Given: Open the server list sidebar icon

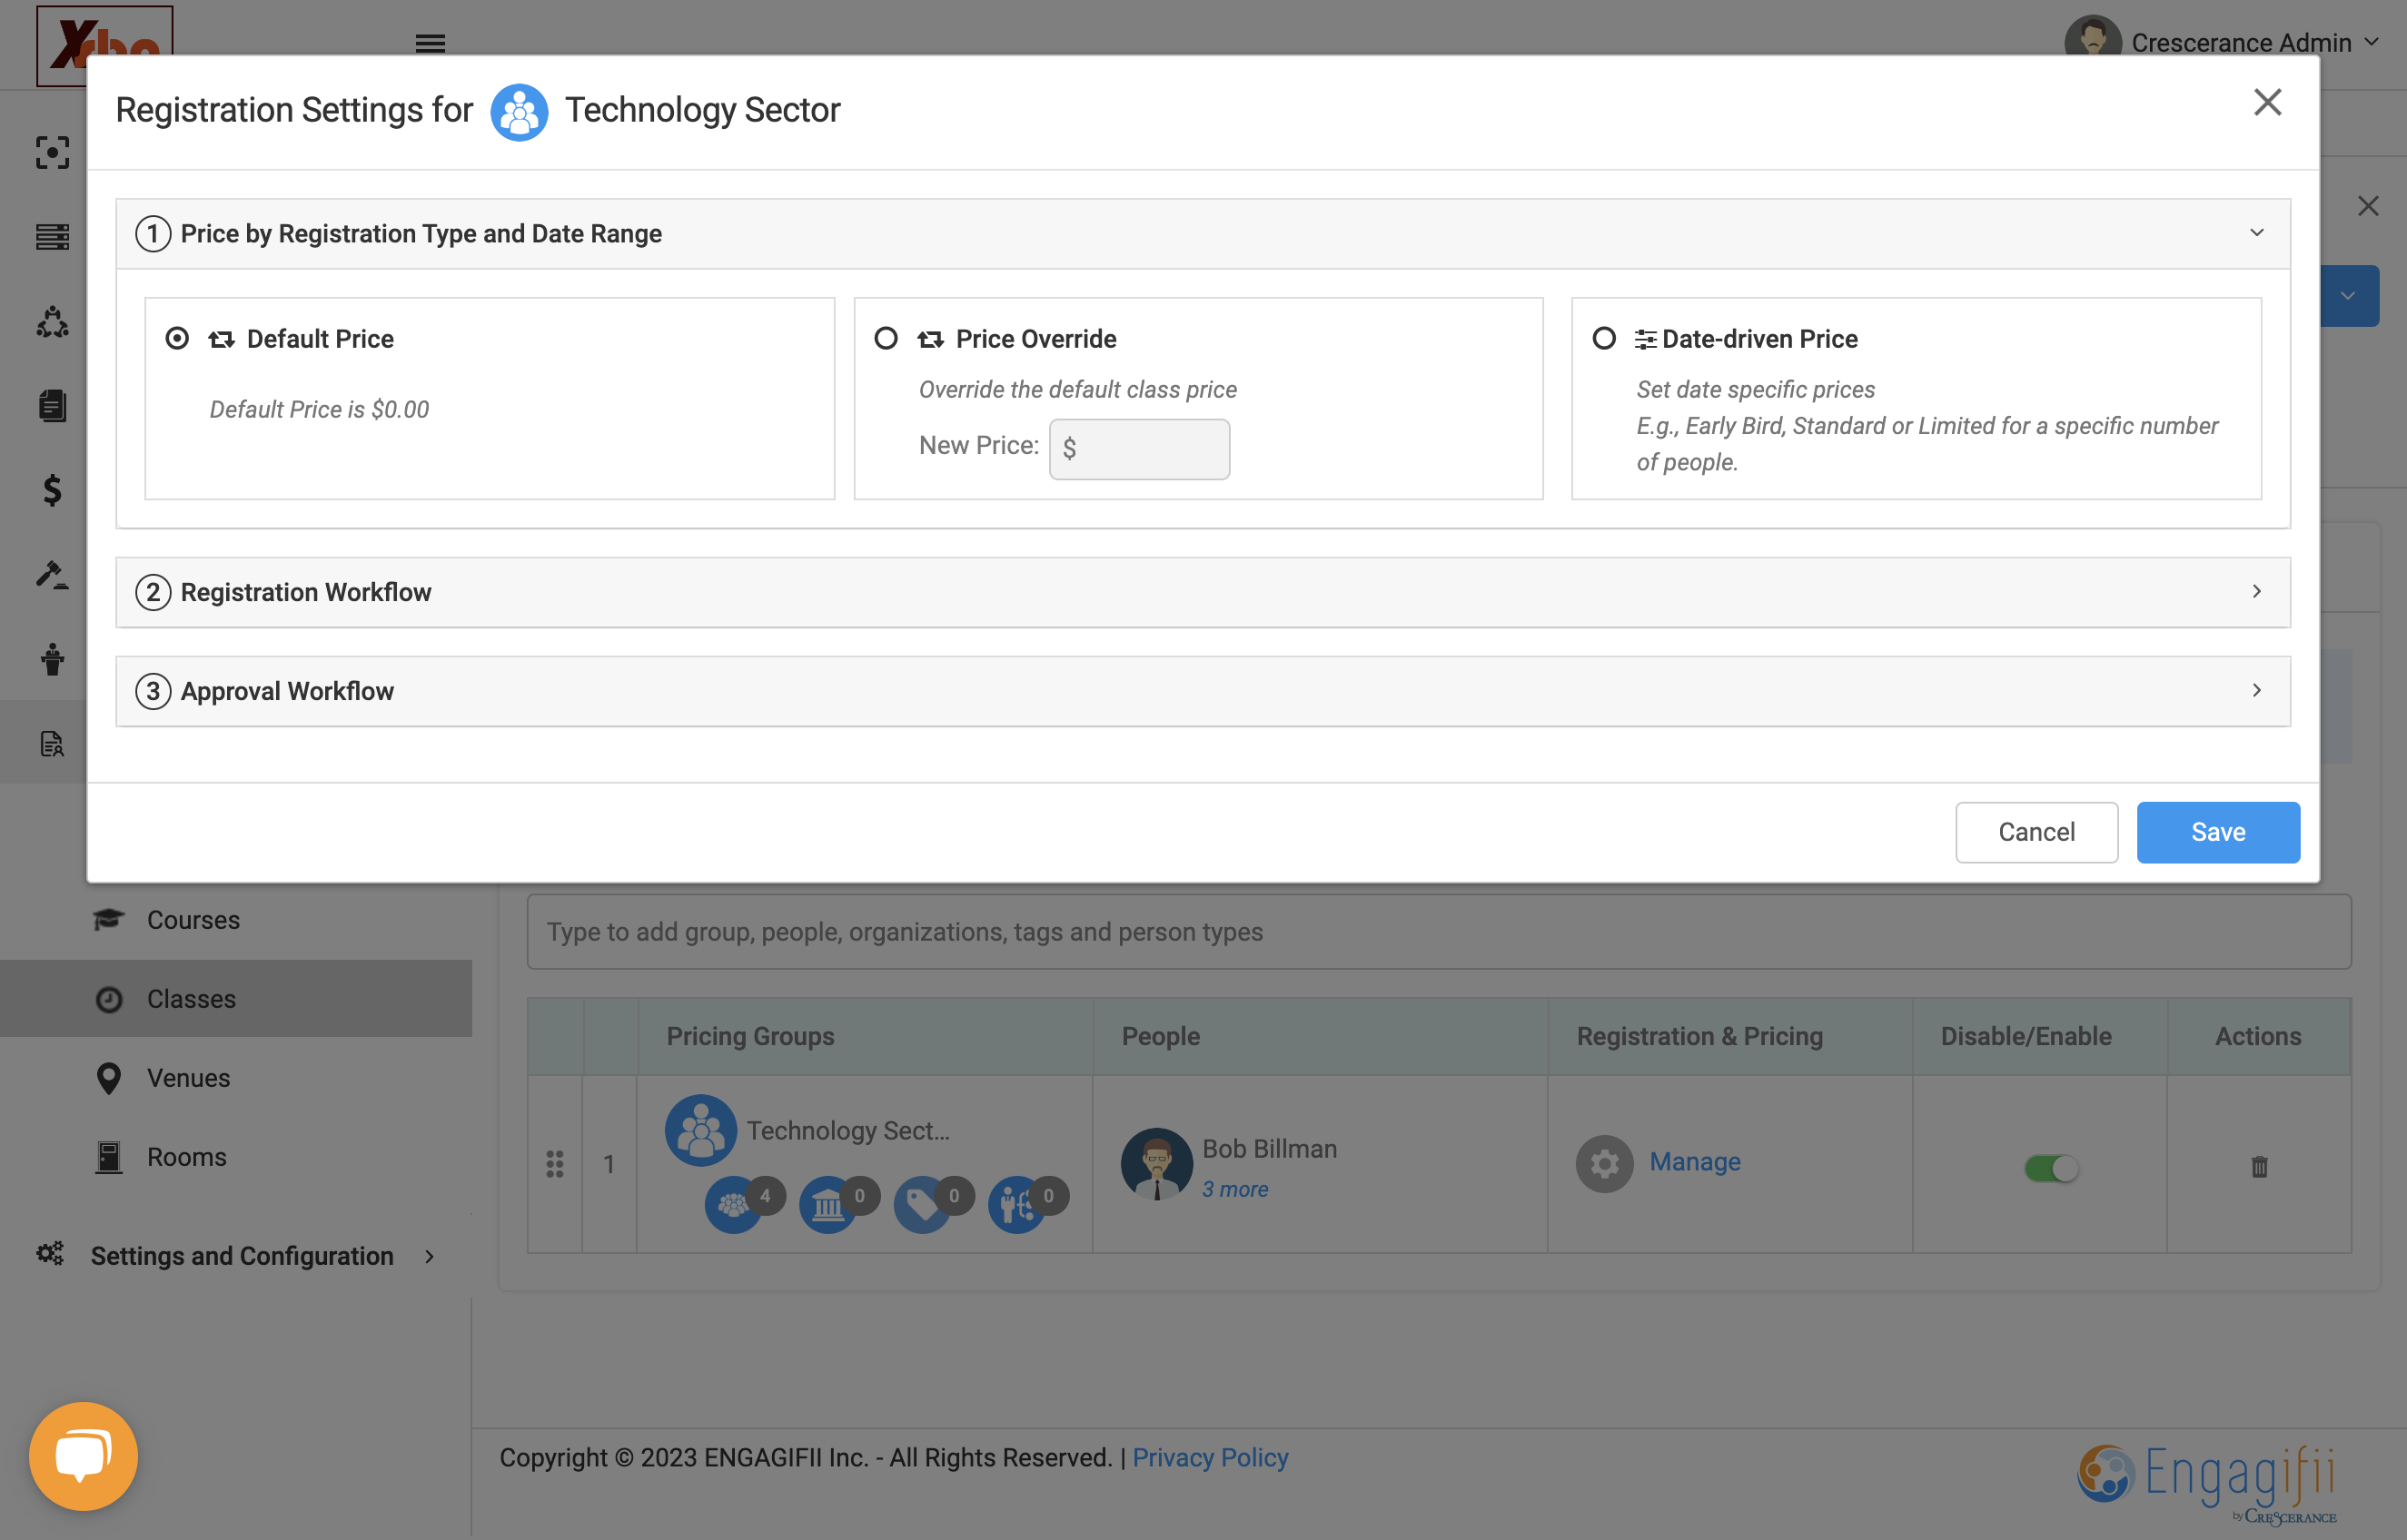Looking at the screenshot, I should pyautogui.click(x=52, y=237).
